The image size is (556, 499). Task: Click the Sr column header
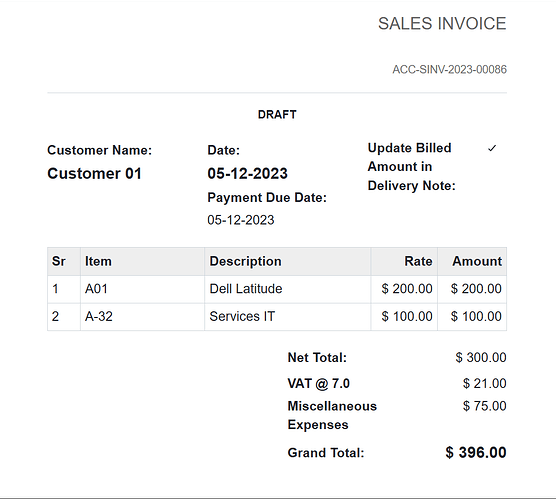pyautogui.click(x=59, y=261)
